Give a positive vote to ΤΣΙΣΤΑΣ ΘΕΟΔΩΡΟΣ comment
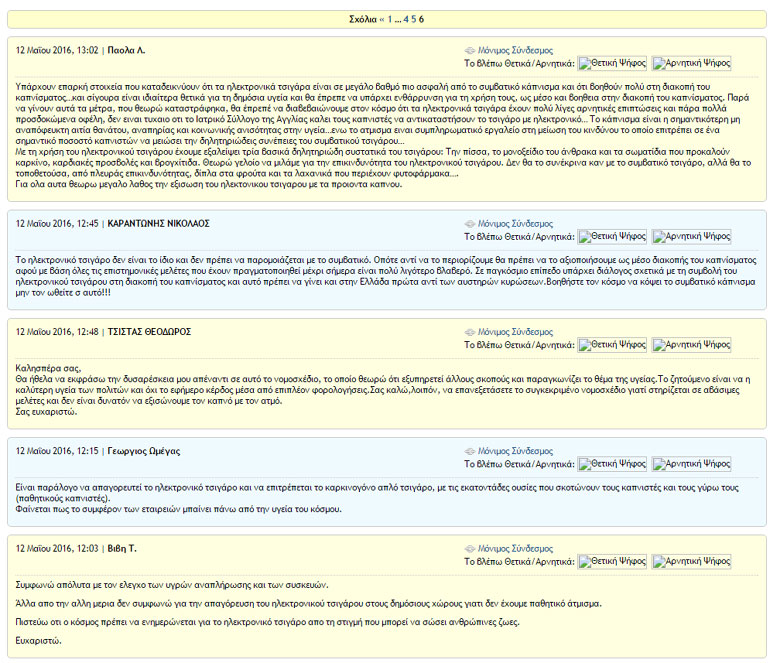770x663 pixels. [612, 344]
